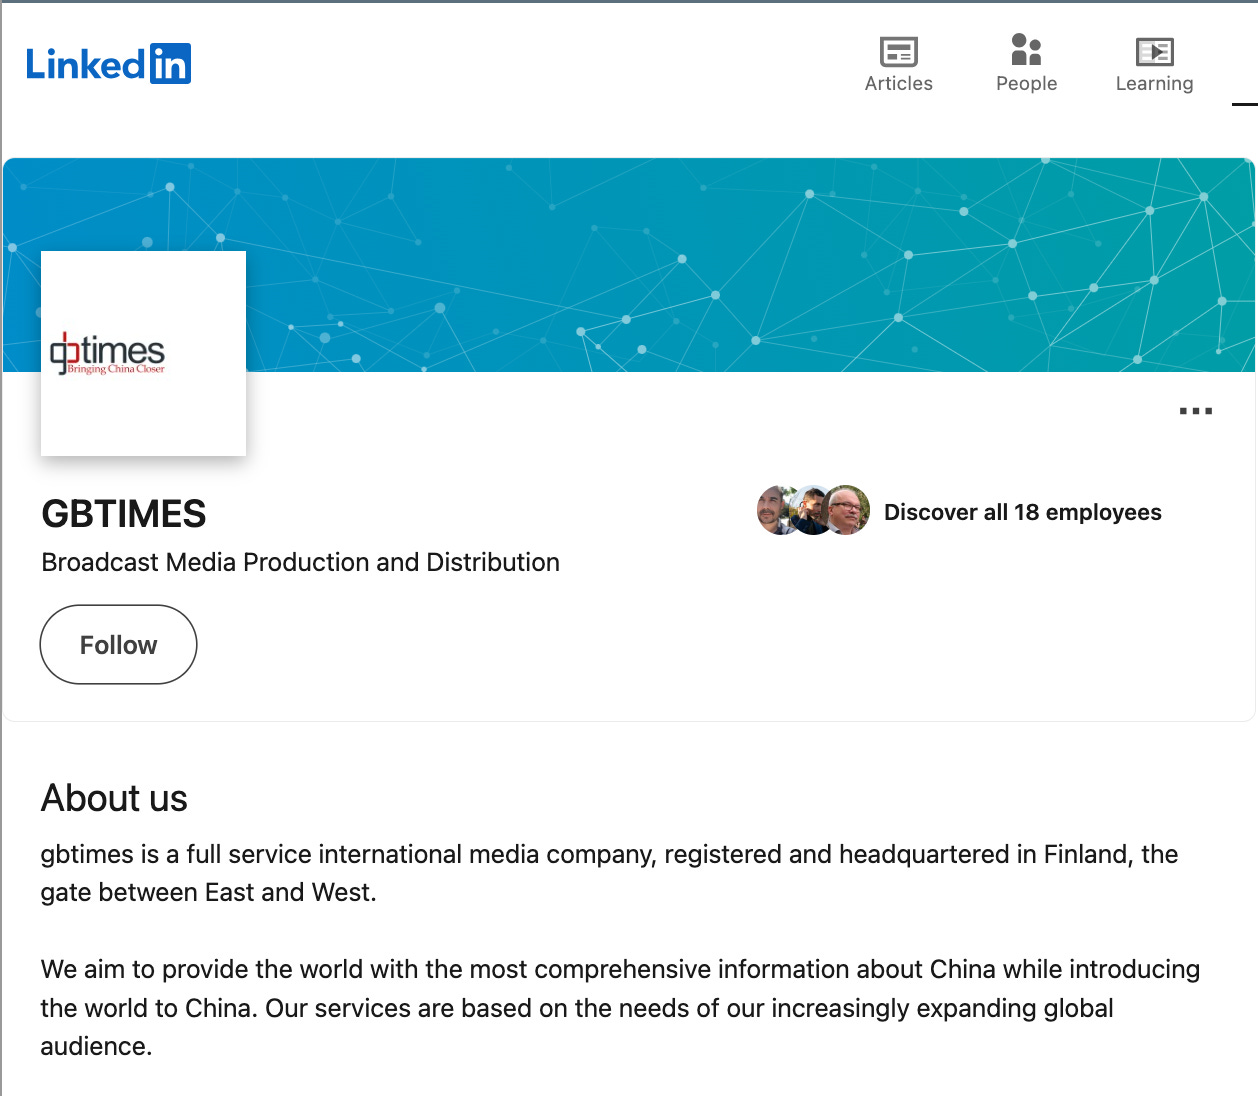Open Discover all 18 employees link
Image resolution: width=1258 pixels, height=1096 pixels.
click(1022, 512)
